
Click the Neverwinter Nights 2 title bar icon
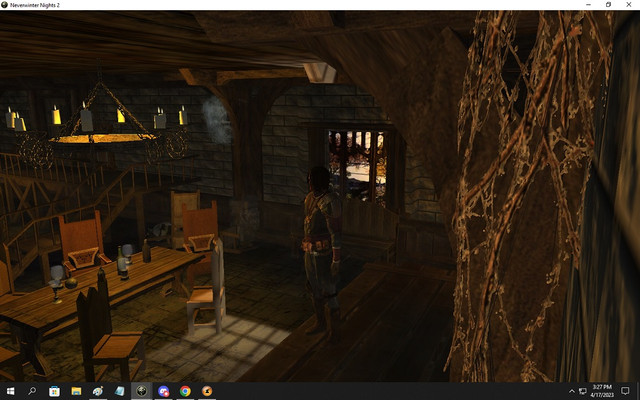[4, 5]
